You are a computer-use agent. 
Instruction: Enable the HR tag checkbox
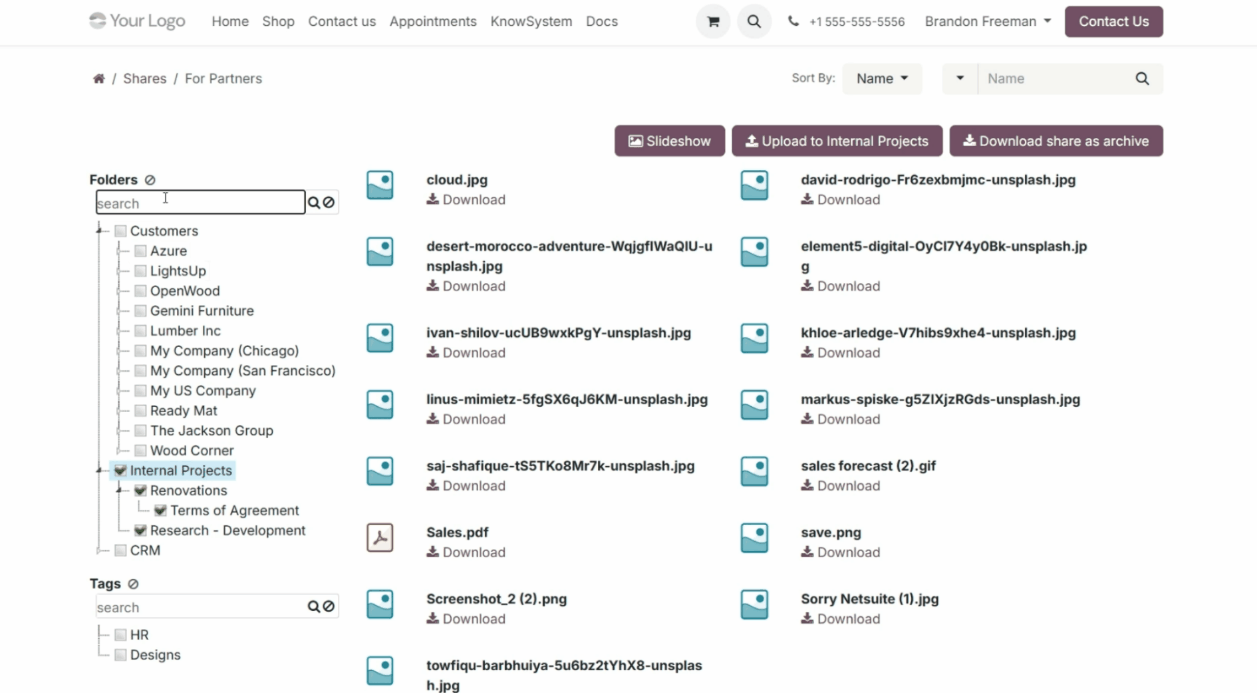121,635
